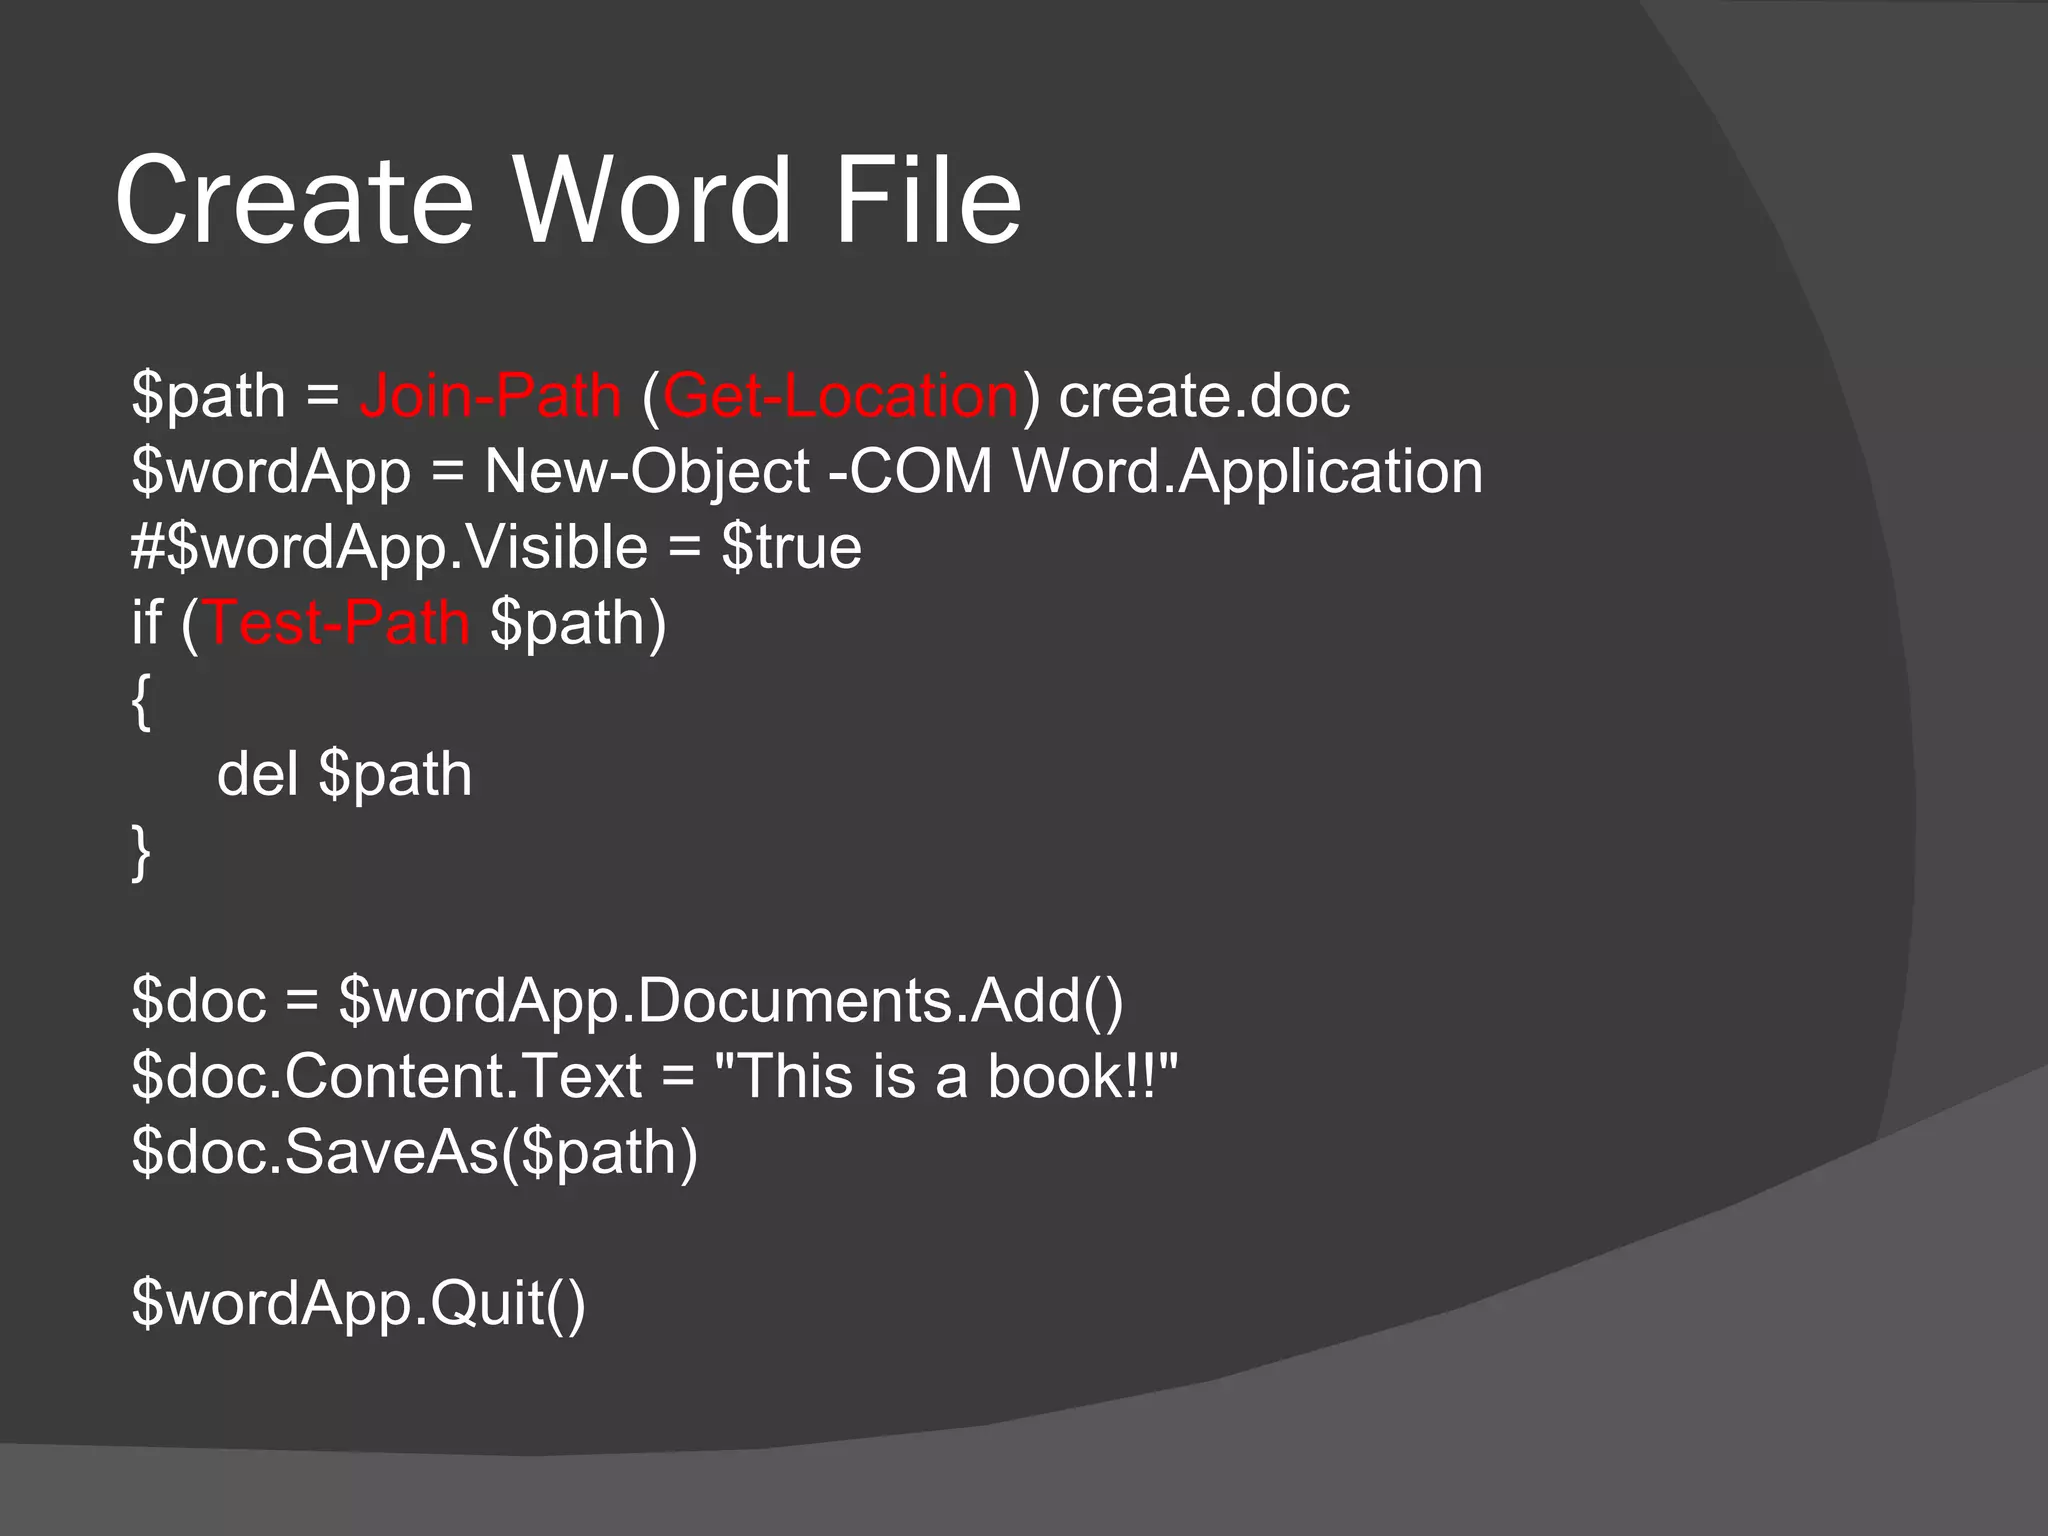Click the '$path =' variable at the start
Image resolution: width=2048 pixels, height=1536 pixels.
click(x=236, y=397)
